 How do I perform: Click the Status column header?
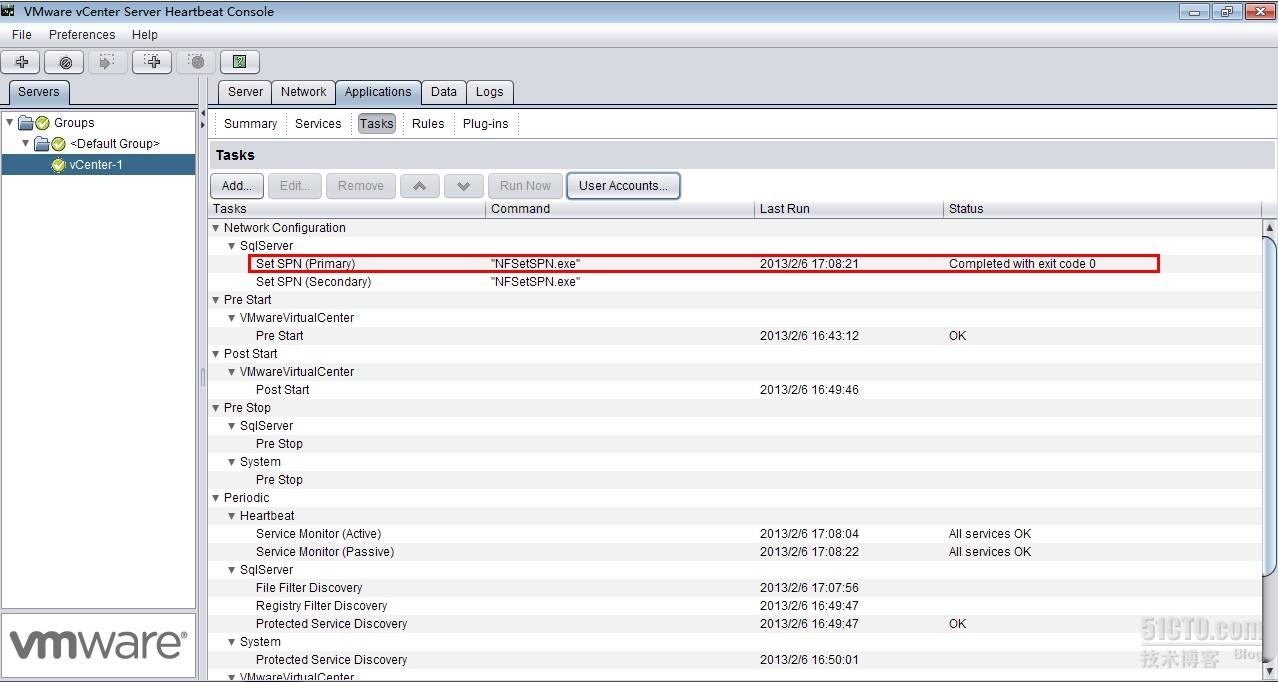[x=1103, y=209]
